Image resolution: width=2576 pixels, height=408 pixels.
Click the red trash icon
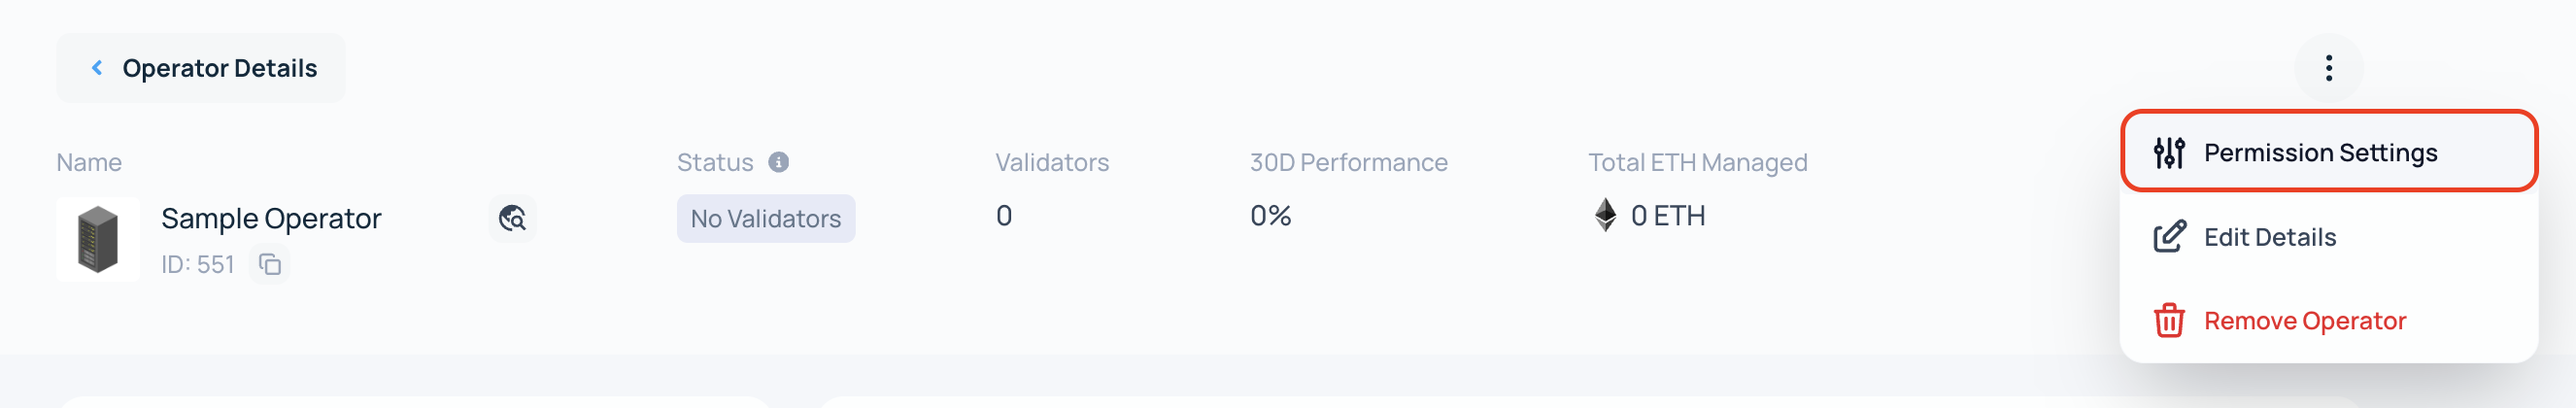point(2169,321)
